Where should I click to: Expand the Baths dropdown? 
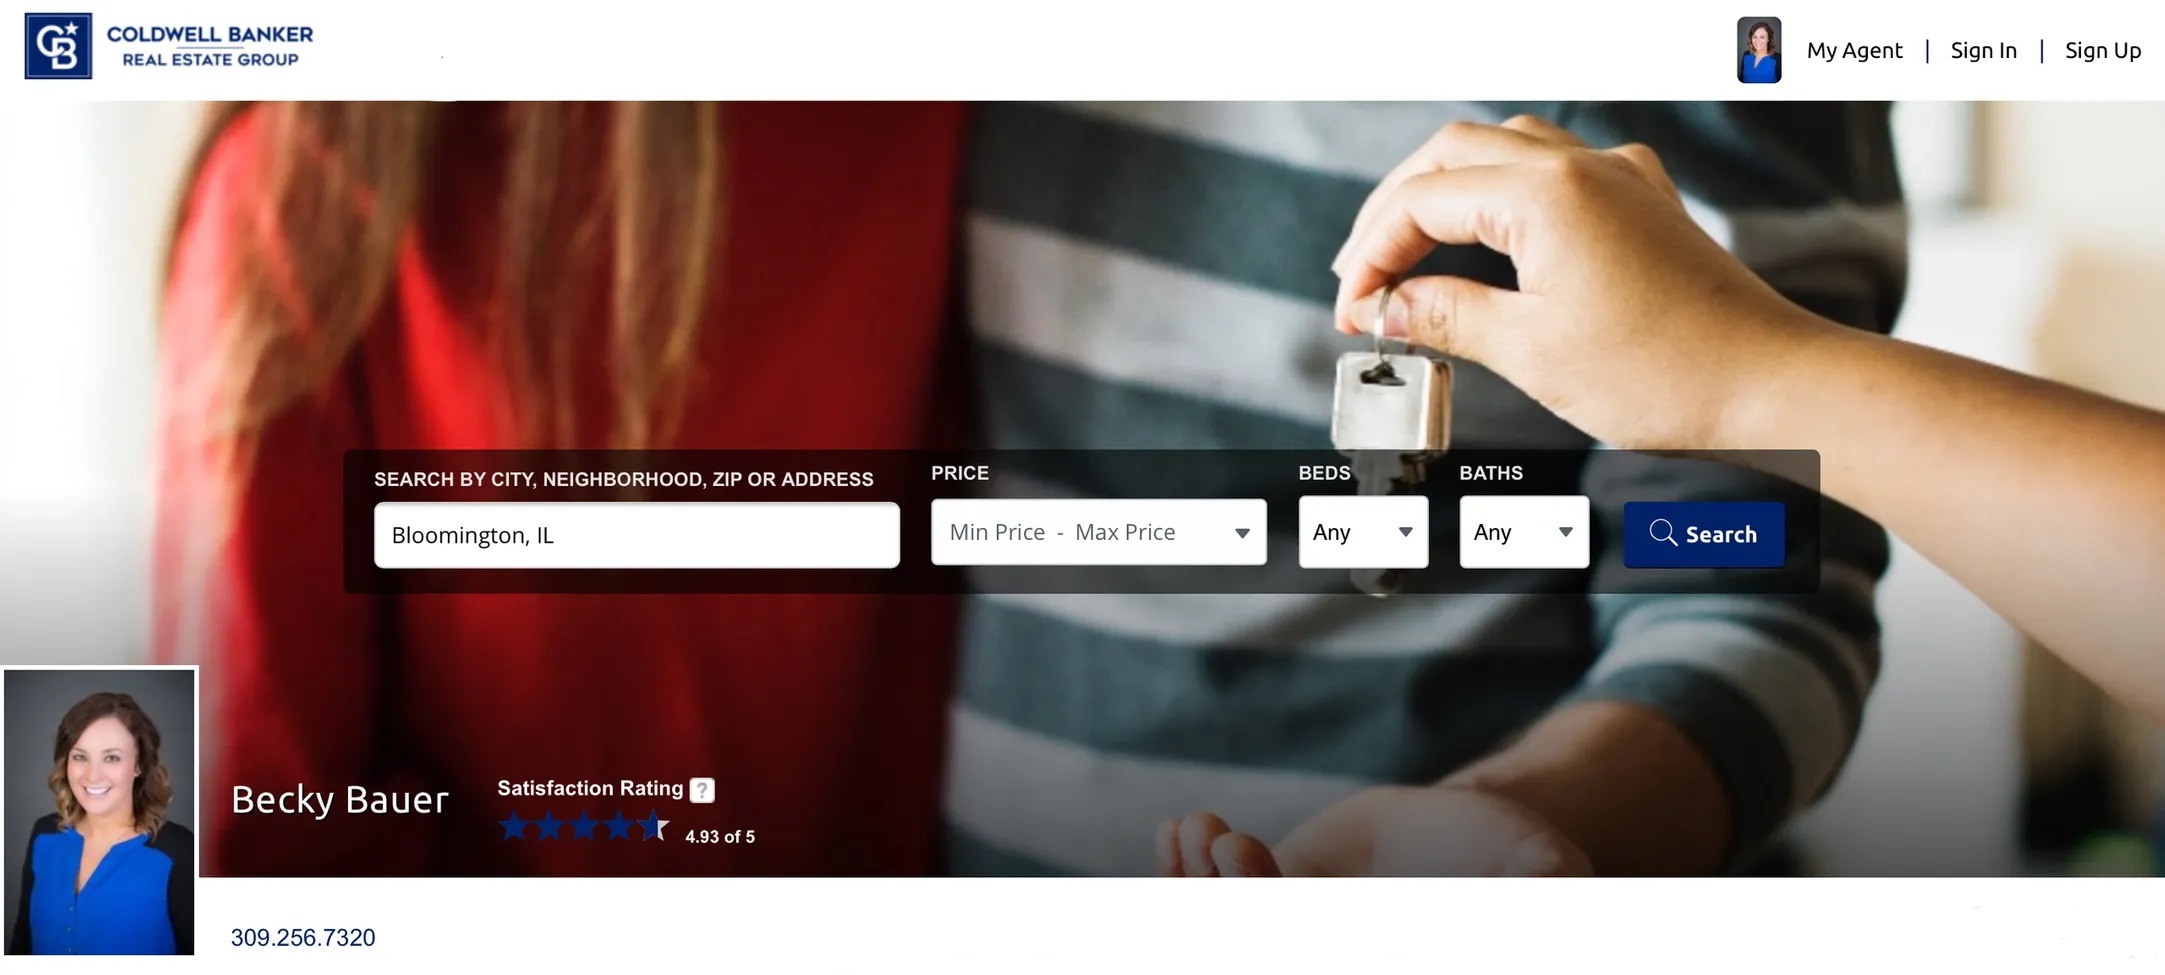tap(1524, 532)
